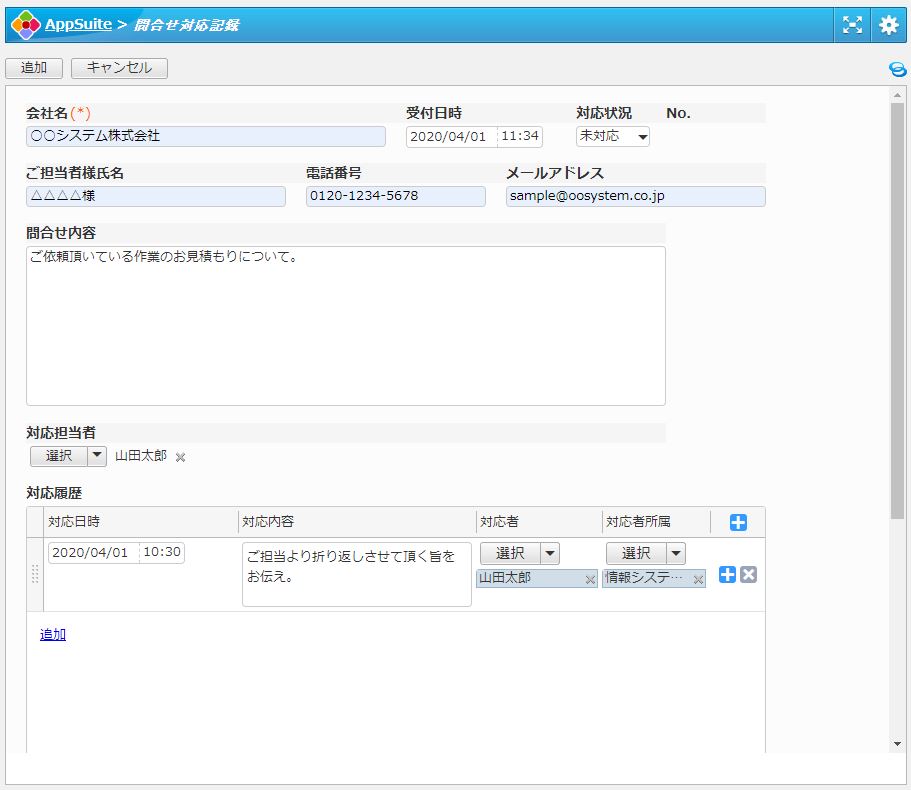Open the 対応状況 dropdown showing 未対応

[612, 136]
